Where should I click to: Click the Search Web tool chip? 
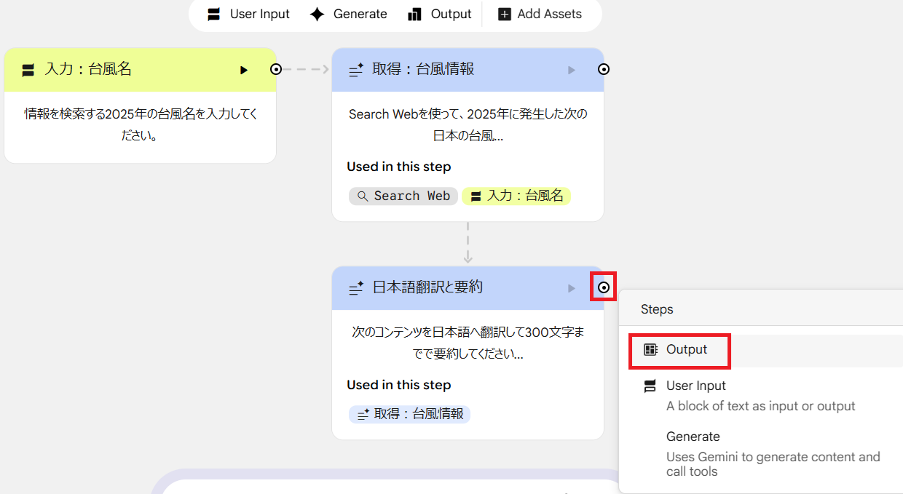click(403, 196)
